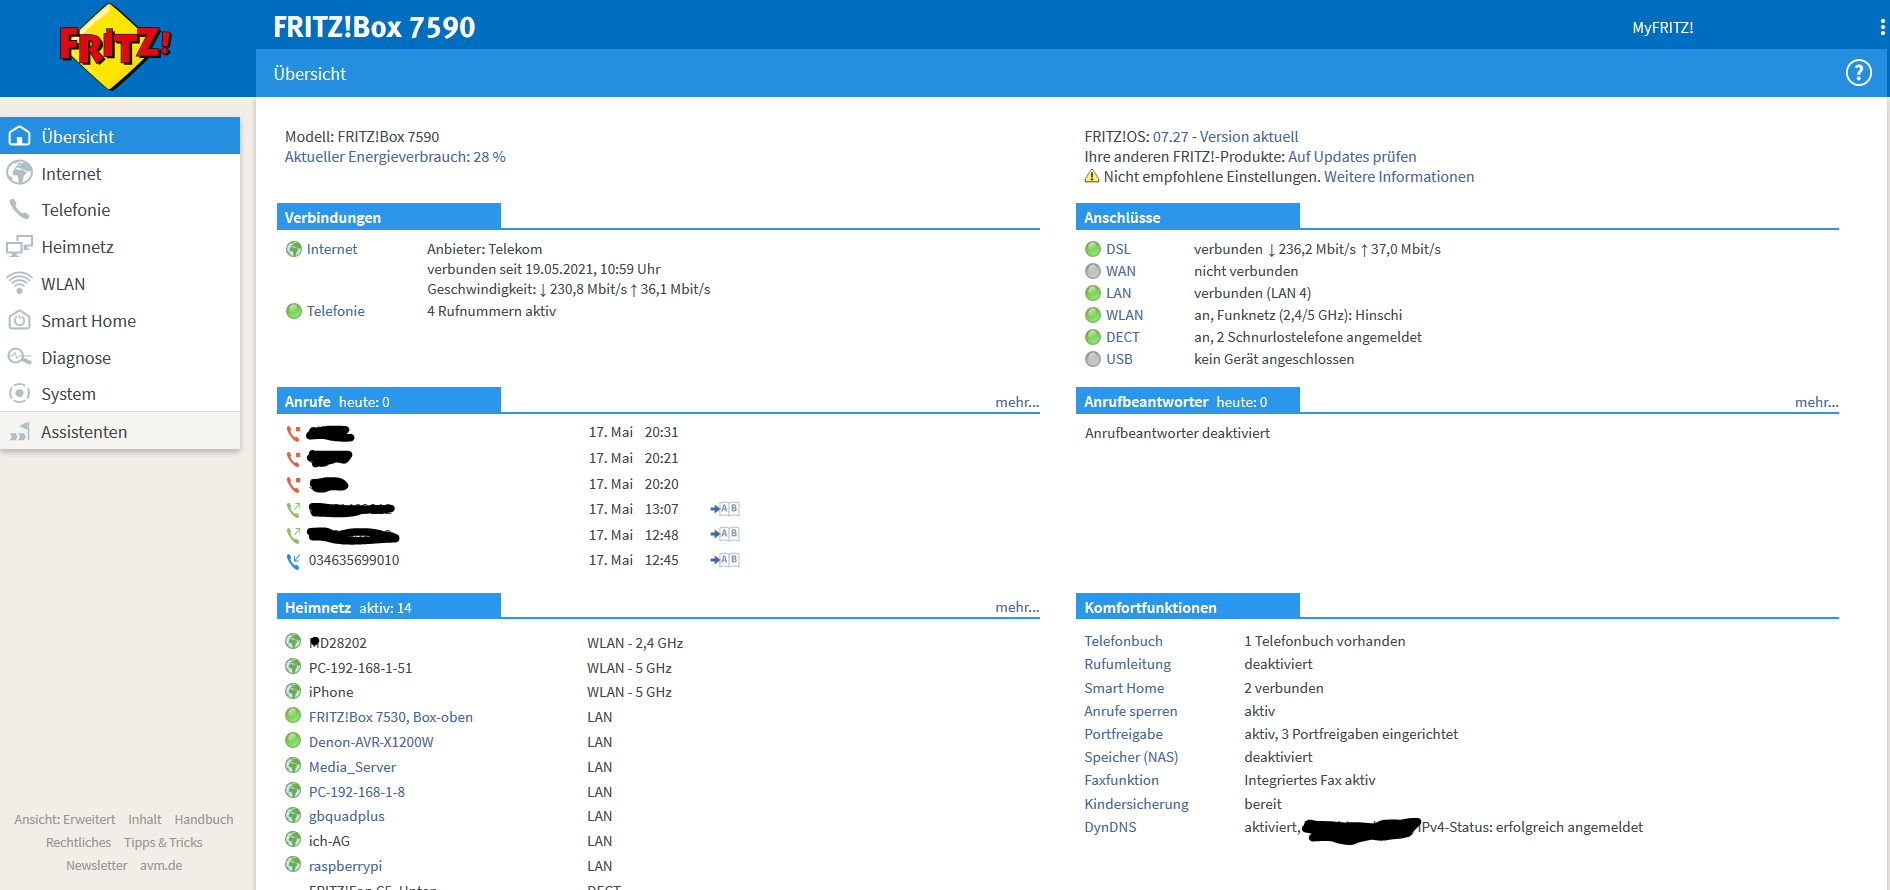Click the warning triangle icon
The width and height of the screenshot is (1890, 890).
tap(1092, 177)
